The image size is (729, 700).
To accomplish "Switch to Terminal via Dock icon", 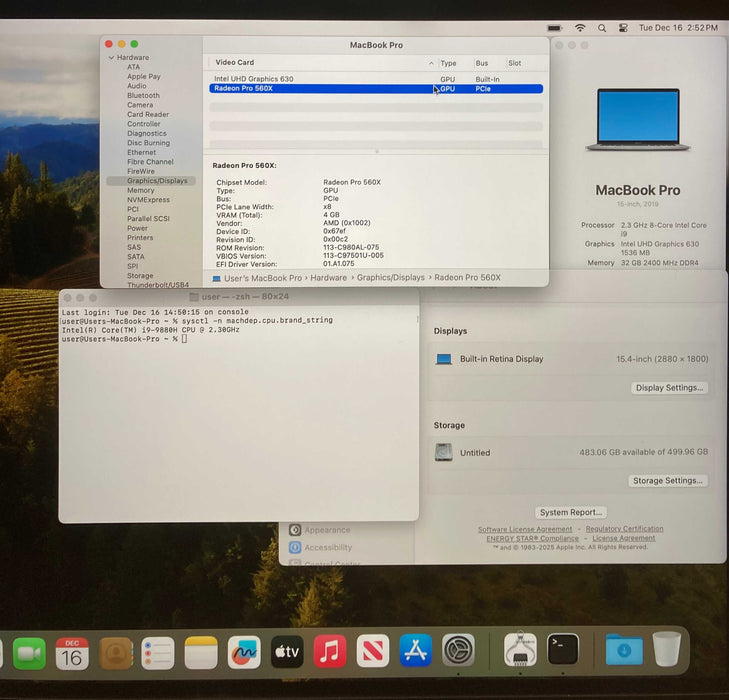I will pyautogui.click(x=563, y=649).
